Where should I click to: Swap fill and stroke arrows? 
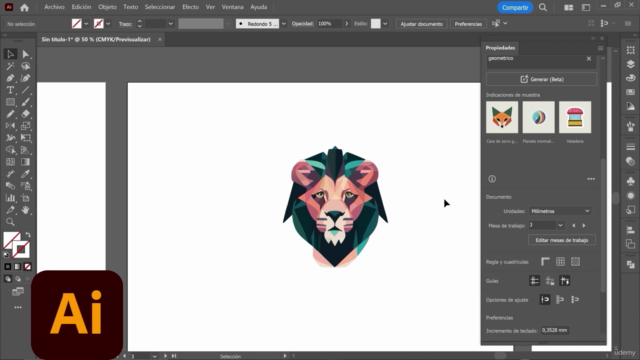pos(28,235)
